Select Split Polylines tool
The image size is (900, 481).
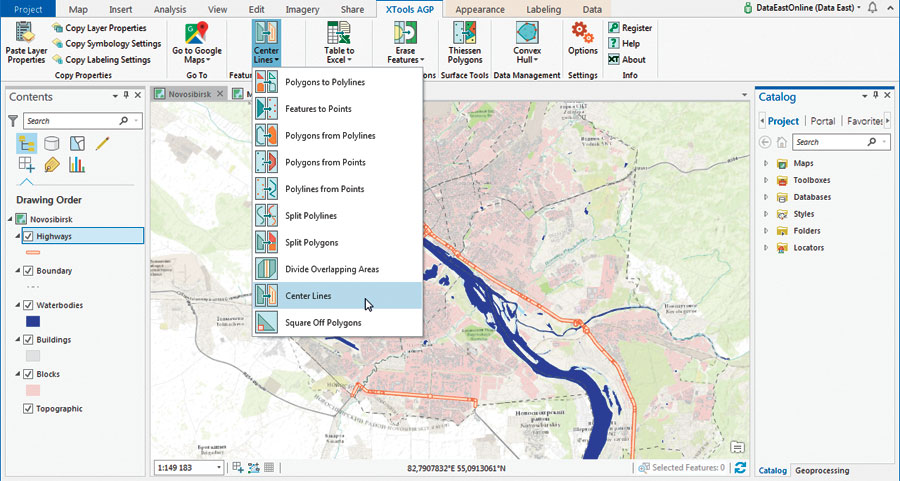[338, 216]
